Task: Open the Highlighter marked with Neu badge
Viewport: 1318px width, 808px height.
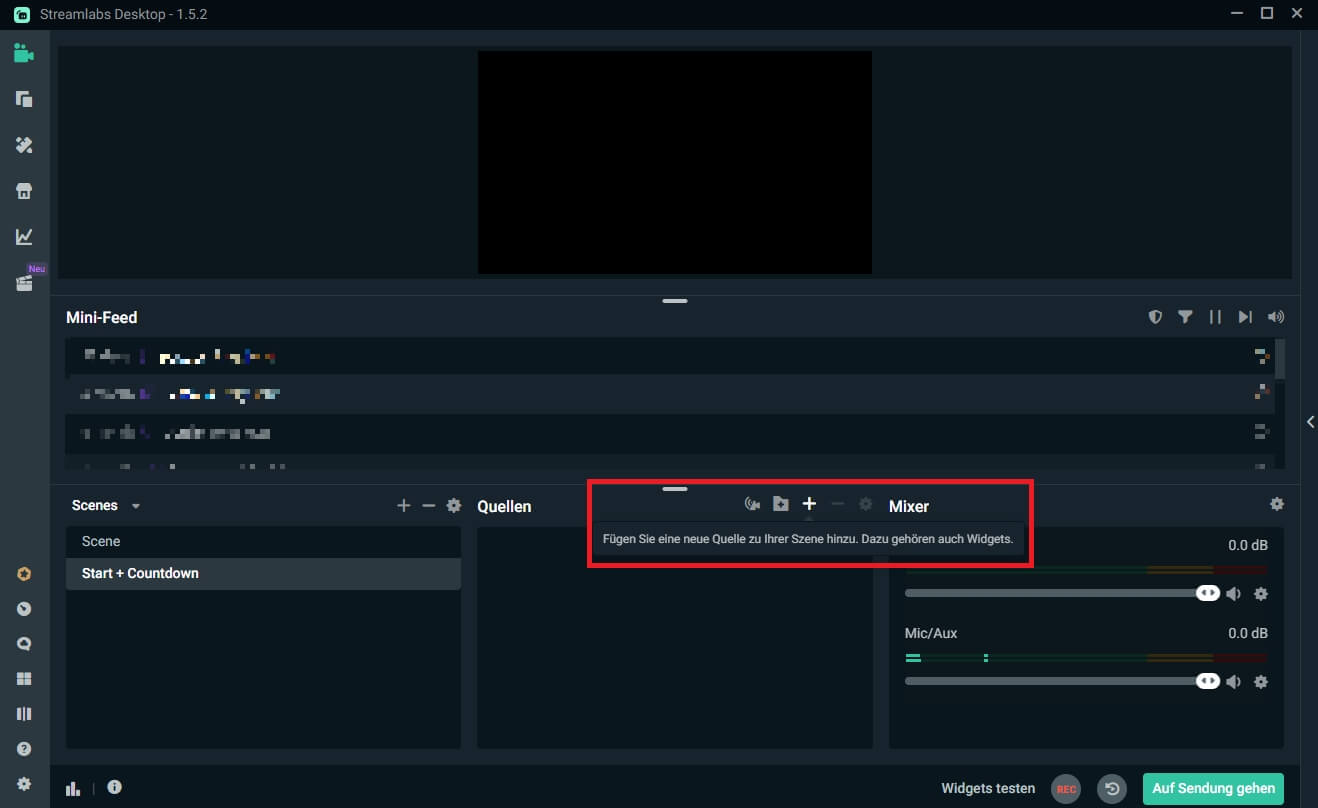Action: point(24,283)
